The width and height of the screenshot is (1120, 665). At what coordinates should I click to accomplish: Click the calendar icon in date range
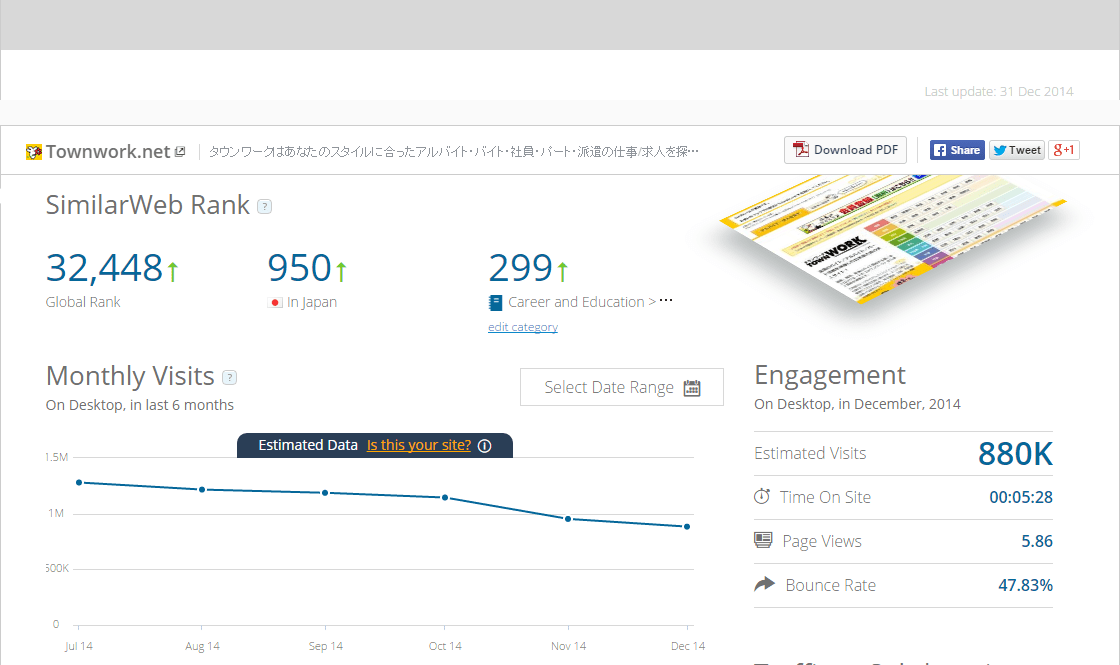click(692, 388)
